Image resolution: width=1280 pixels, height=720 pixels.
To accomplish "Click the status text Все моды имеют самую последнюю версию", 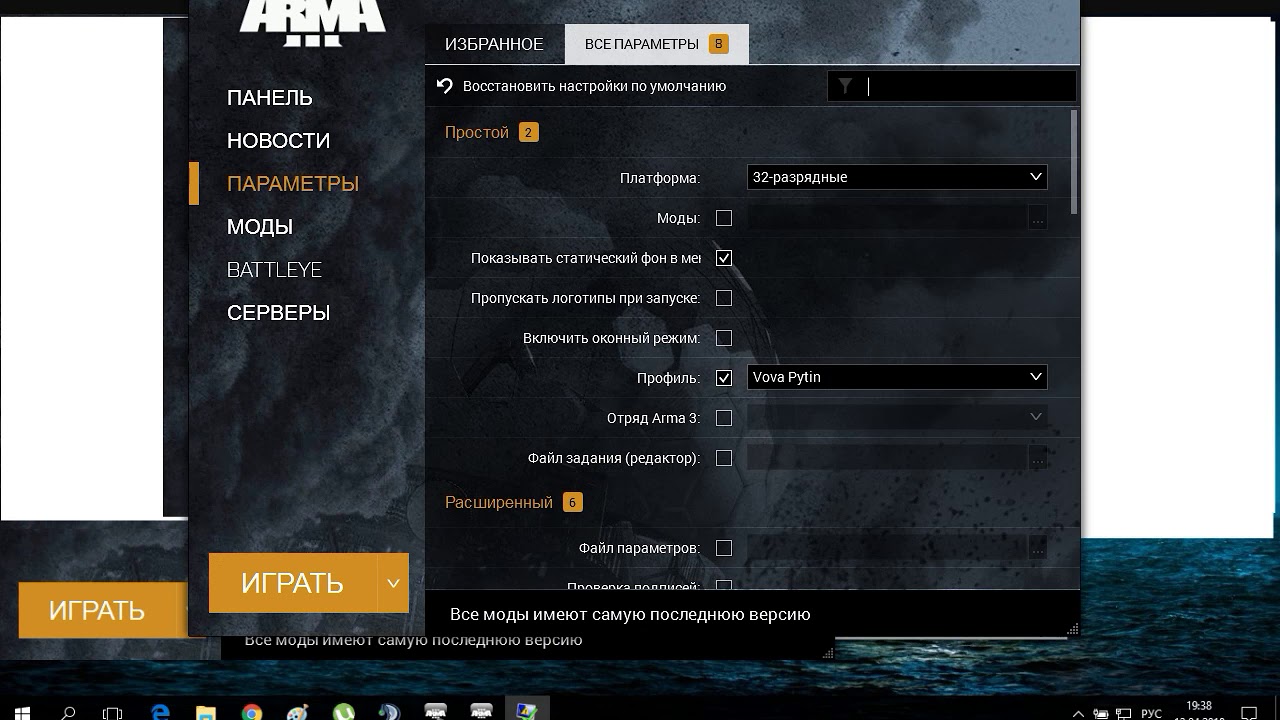I will click(630, 614).
